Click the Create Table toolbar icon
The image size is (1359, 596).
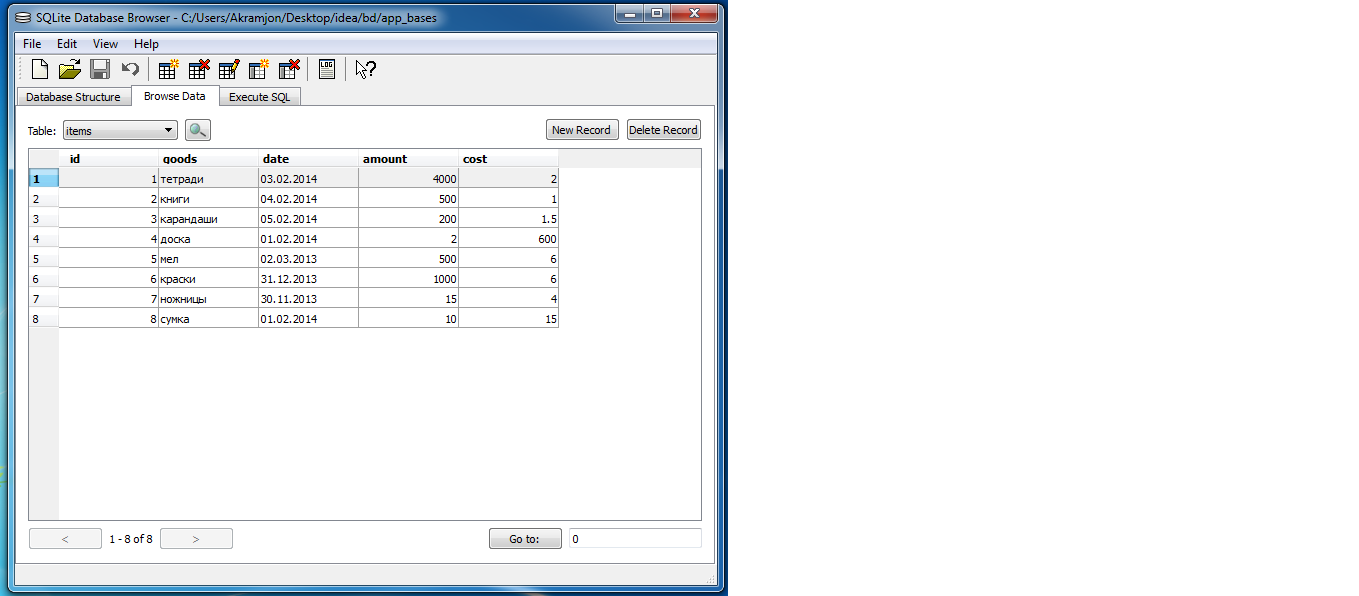169,69
